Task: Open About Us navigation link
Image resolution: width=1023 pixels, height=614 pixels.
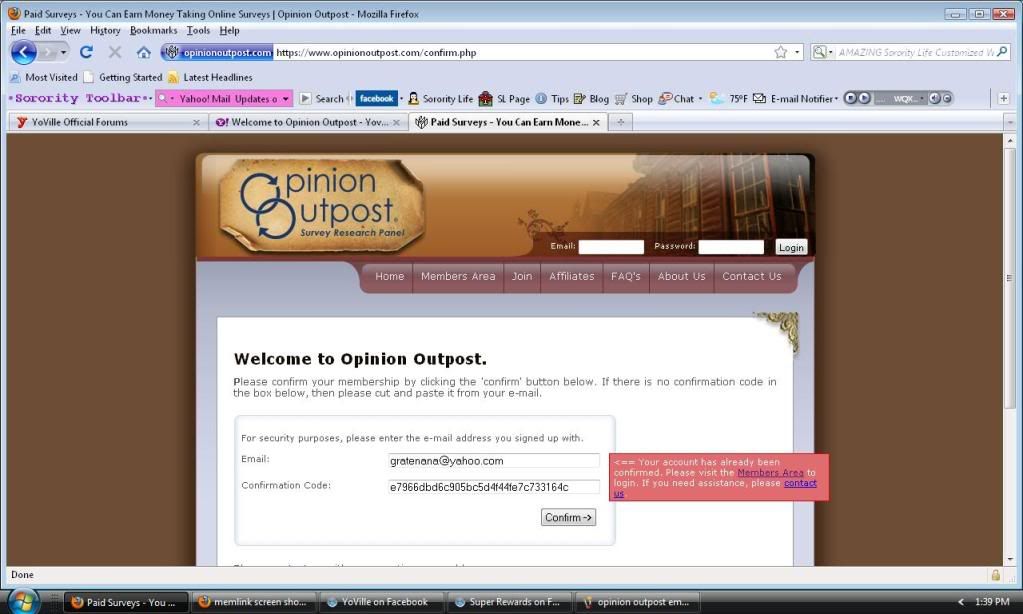Action: (x=681, y=277)
